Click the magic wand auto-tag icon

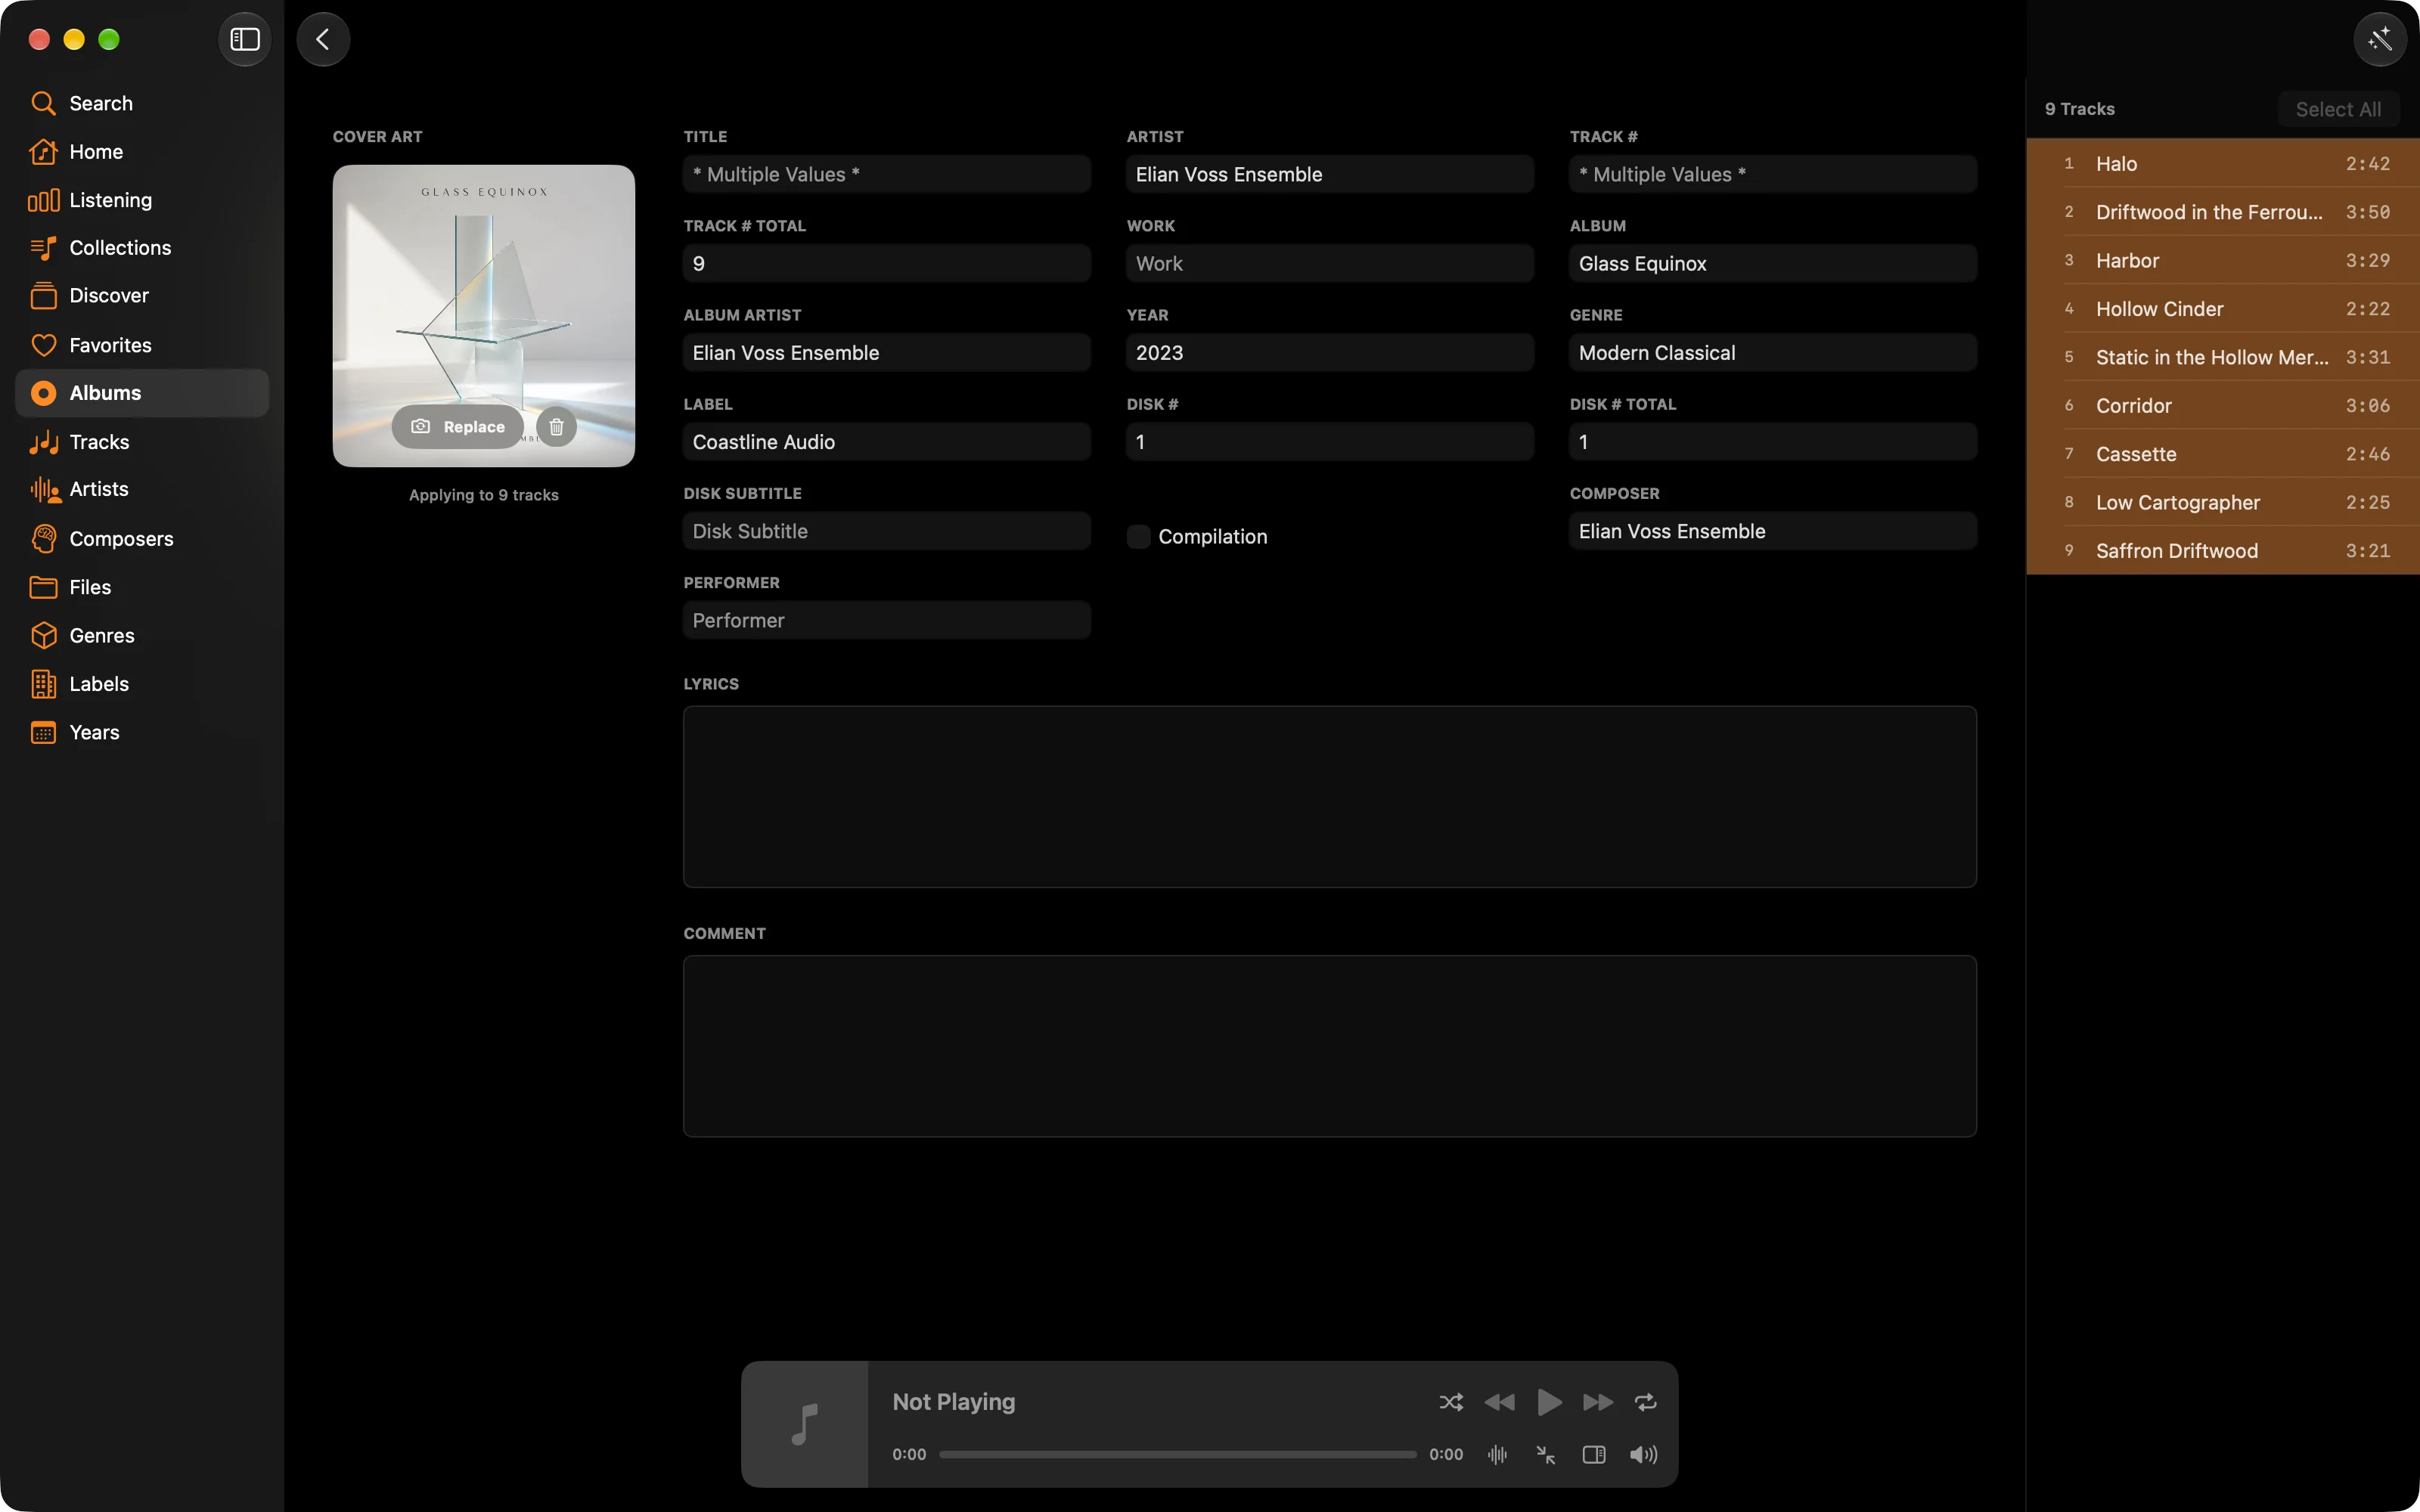2380,39
